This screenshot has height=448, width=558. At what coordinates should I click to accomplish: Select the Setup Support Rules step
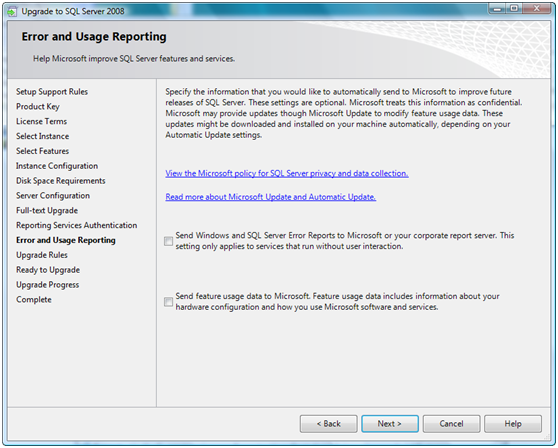coord(52,92)
